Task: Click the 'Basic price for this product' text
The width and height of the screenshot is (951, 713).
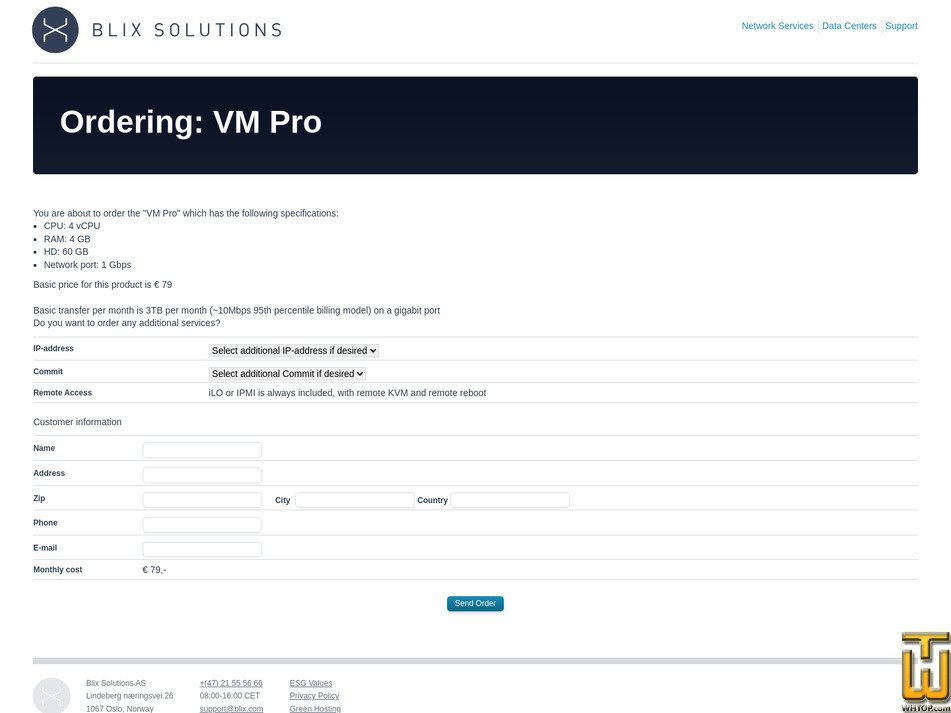Action: coord(102,284)
